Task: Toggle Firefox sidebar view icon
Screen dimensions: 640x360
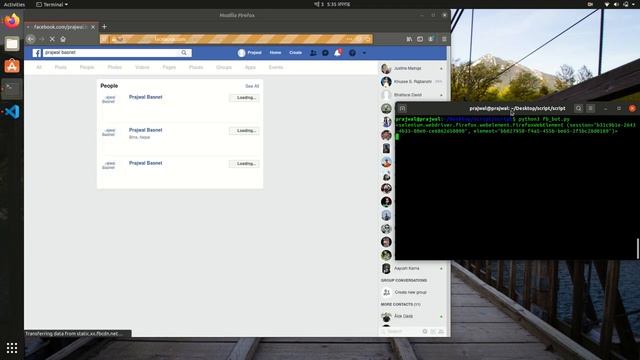Action: tap(420, 39)
